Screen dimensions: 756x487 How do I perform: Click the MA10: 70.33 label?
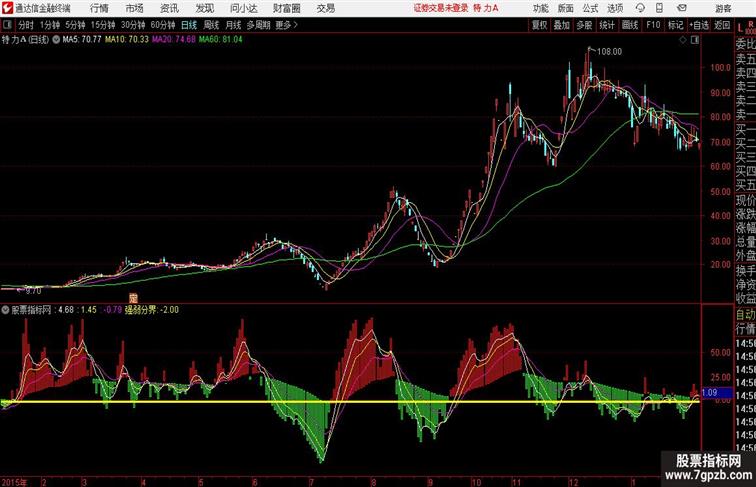pos(127,40)
